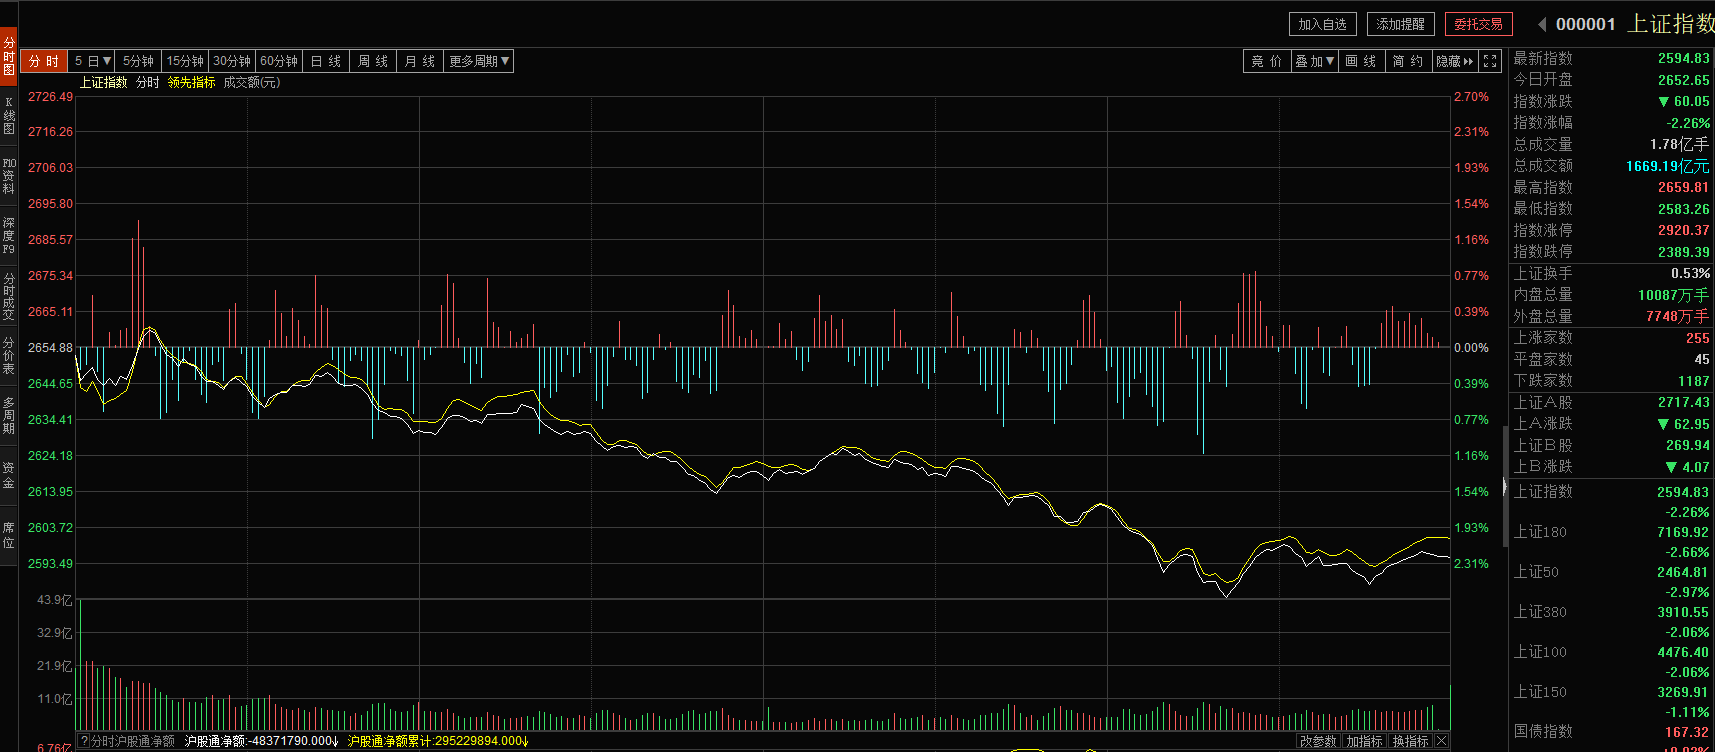Select 上证100 index row
The image size is (1715, 752).
1611,662
